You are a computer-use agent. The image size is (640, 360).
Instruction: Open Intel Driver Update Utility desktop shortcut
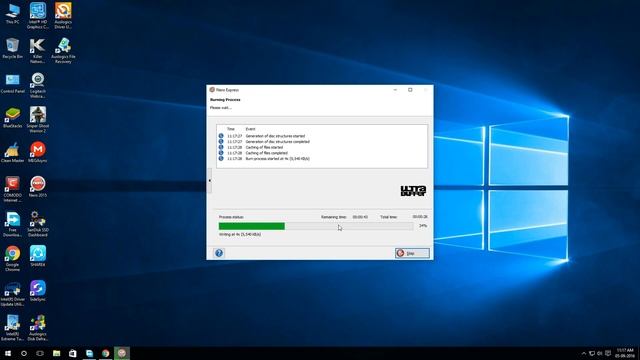coord(12,293)
